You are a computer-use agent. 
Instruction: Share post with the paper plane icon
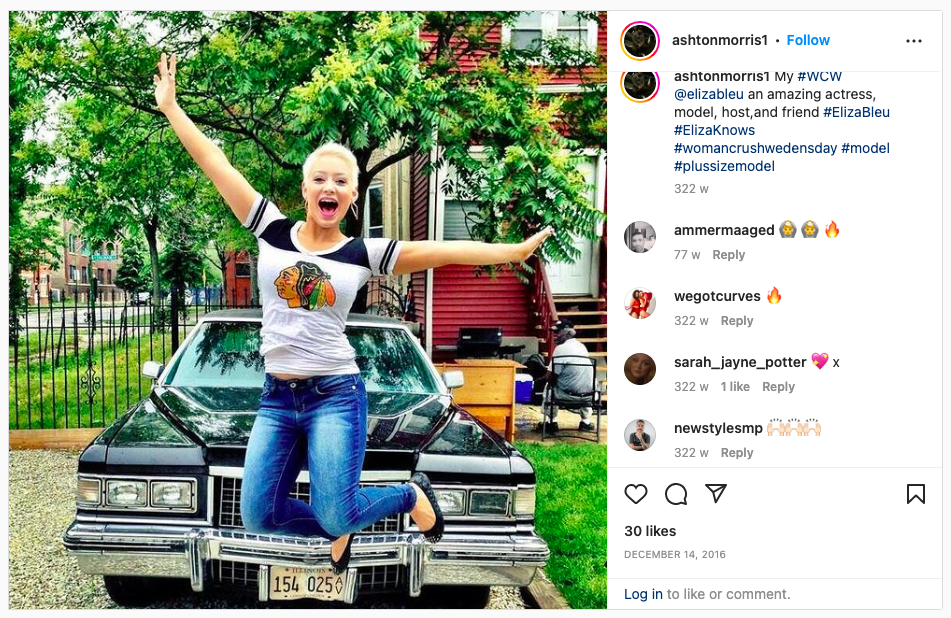[716, 493]
